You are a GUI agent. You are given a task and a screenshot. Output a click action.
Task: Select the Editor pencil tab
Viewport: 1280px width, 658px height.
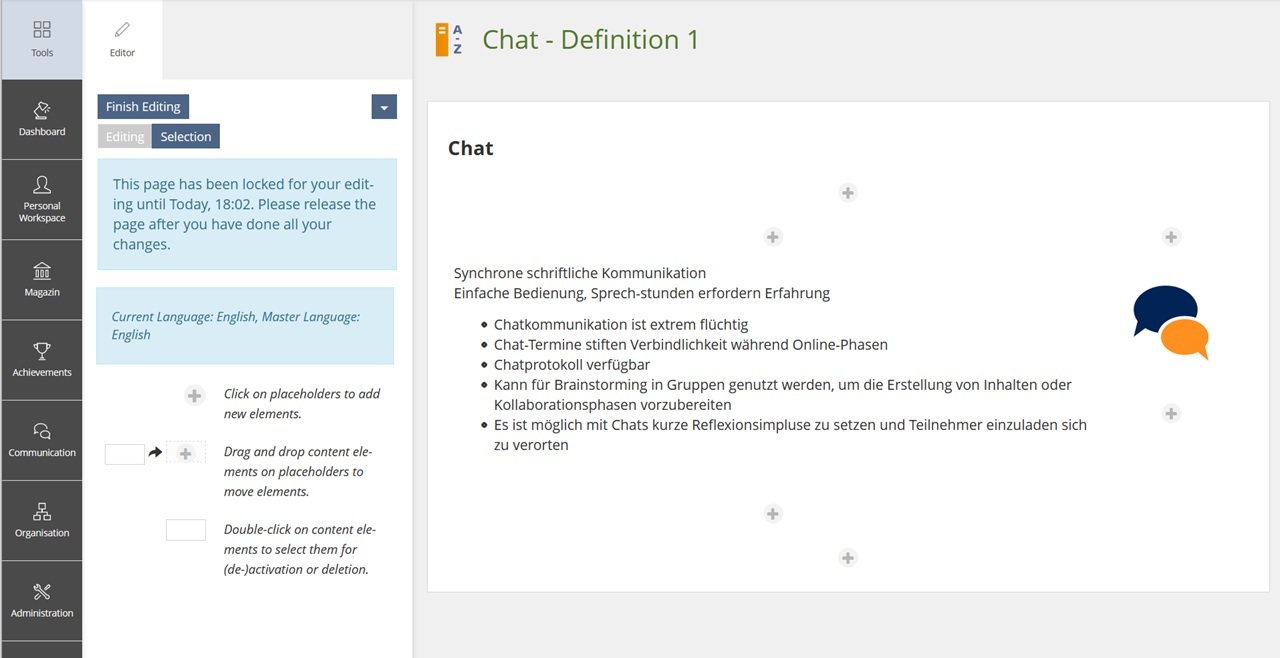122,40
